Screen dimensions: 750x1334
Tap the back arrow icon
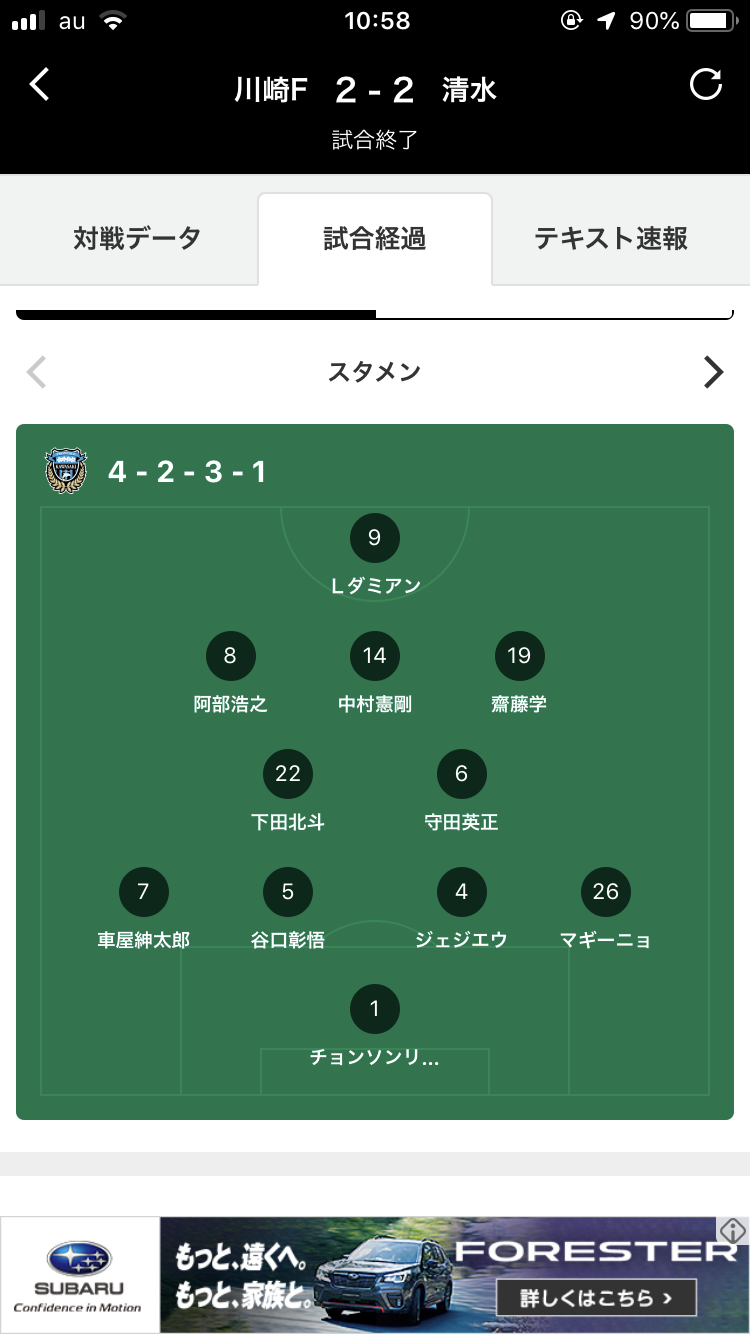[39, 85]
